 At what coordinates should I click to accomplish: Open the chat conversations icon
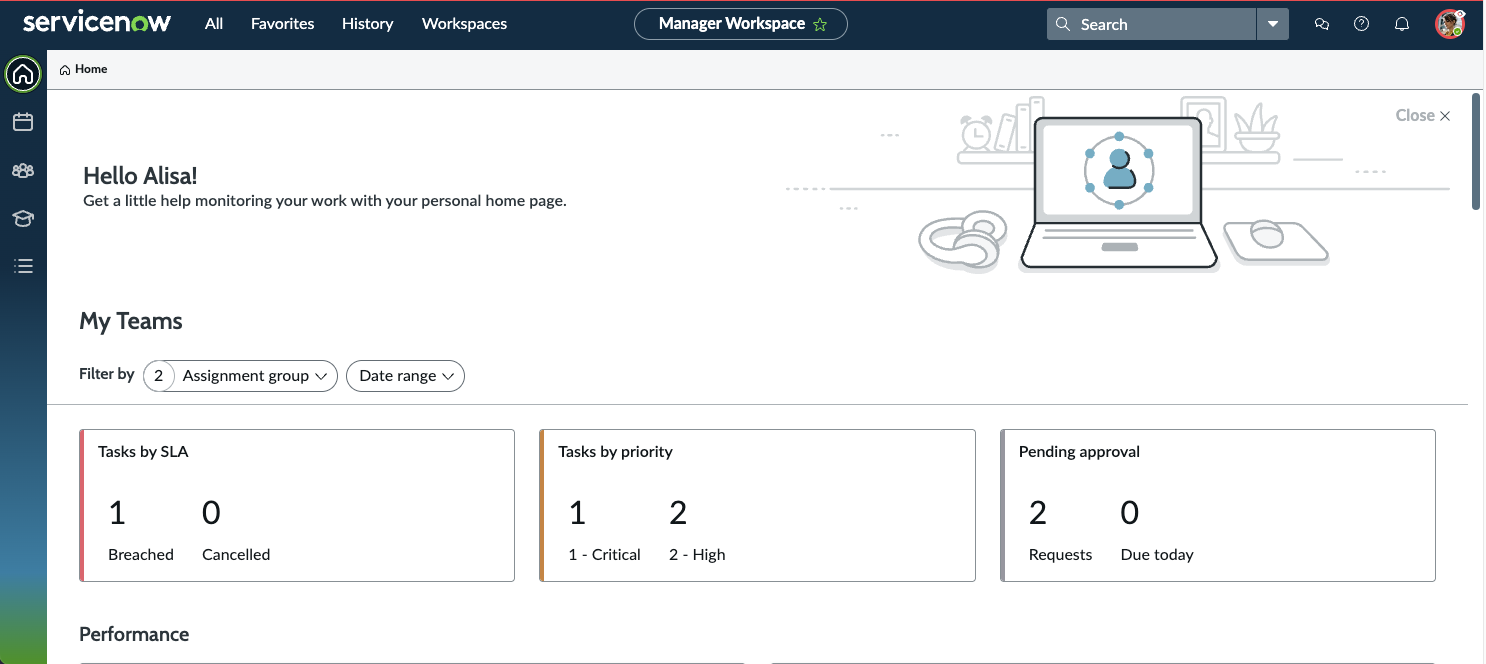point(1322,25)
